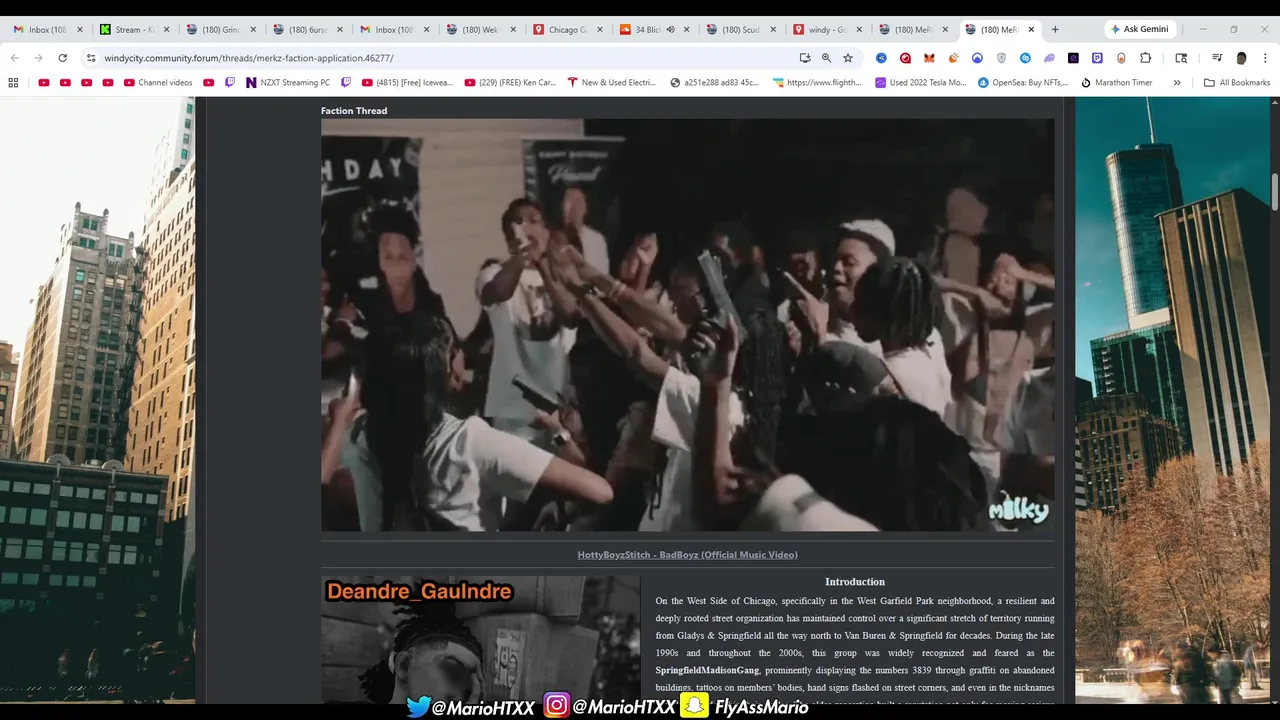Close the active (180) MeR tab

point(1031,30)
